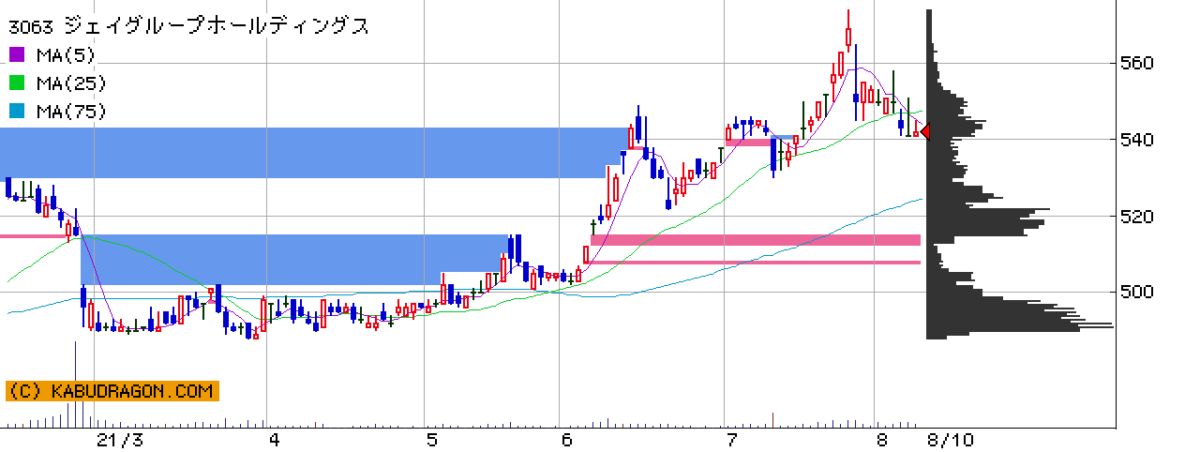Click the MA(75) legend label

(71, 111)
